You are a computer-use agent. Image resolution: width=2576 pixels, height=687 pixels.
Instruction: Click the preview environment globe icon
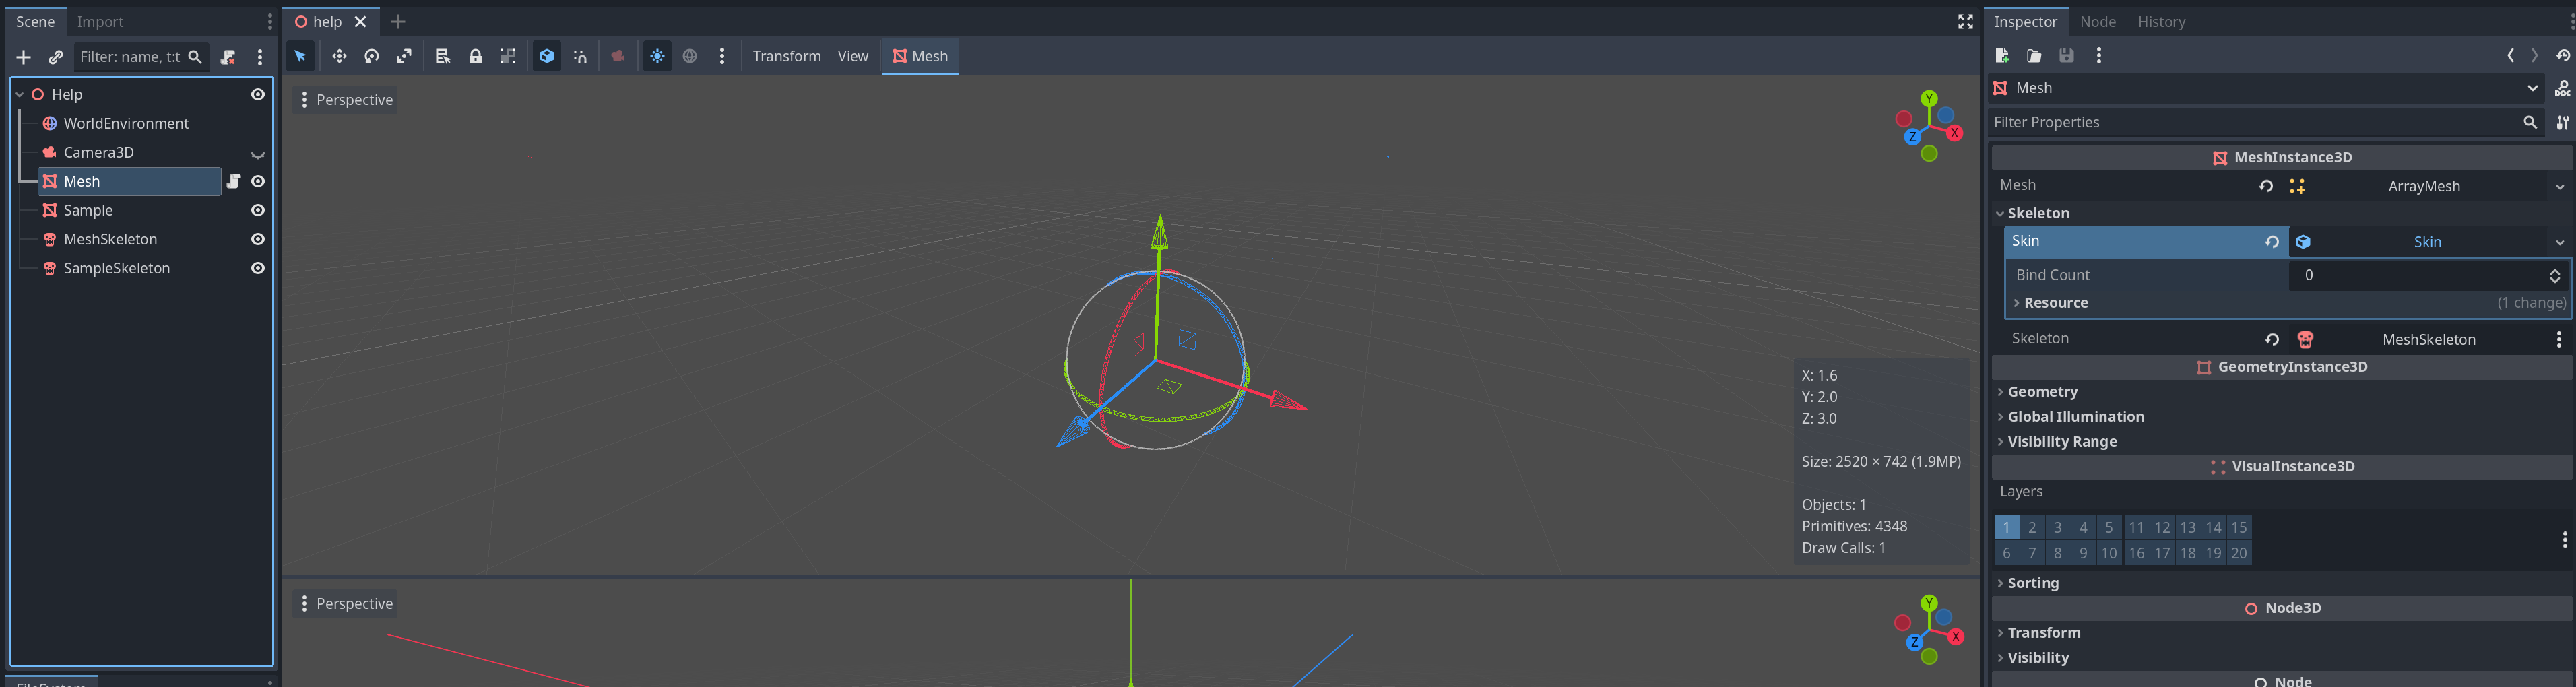(x=690, y=56)
